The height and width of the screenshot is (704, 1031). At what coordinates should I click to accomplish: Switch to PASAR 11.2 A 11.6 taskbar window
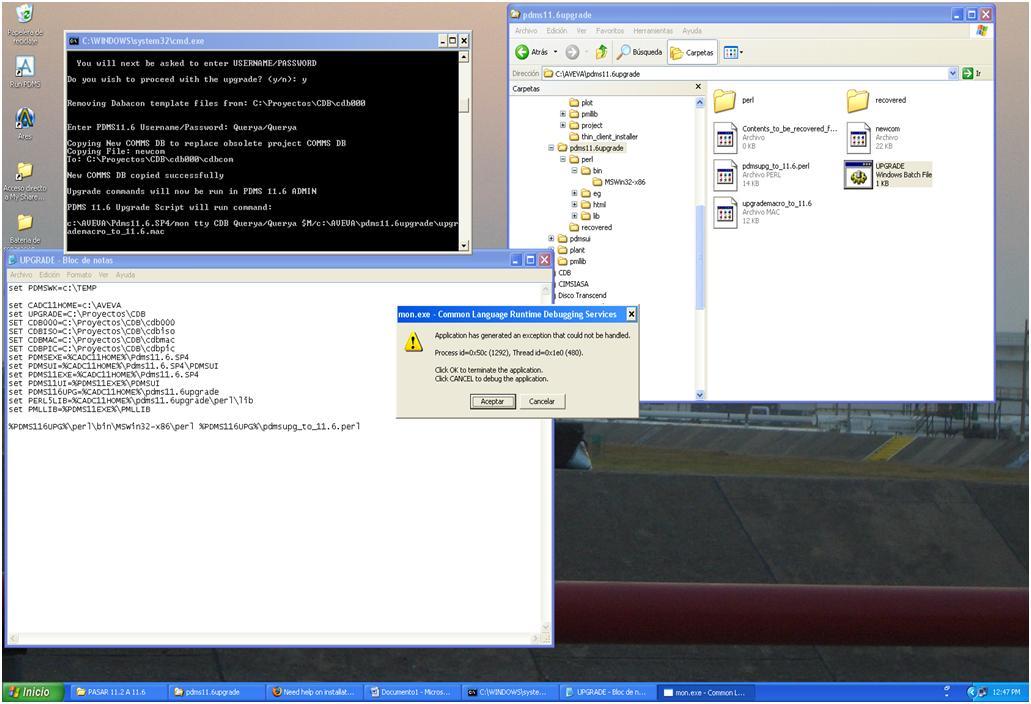(x=116, y=692)
